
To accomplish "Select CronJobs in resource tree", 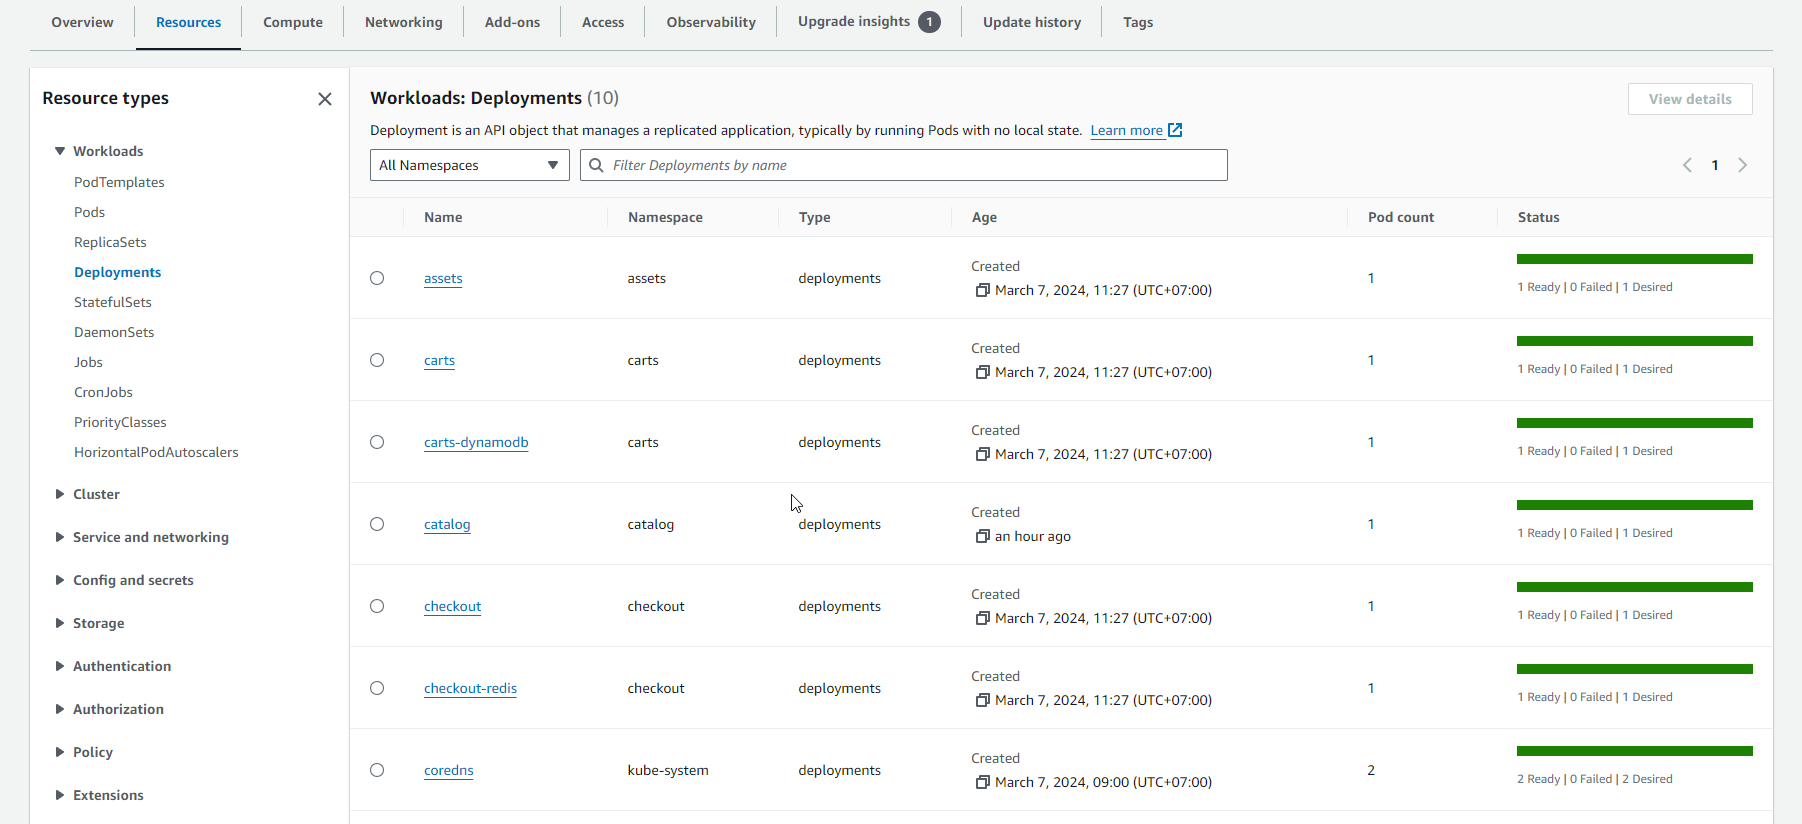I will click(x=103, y=392).
